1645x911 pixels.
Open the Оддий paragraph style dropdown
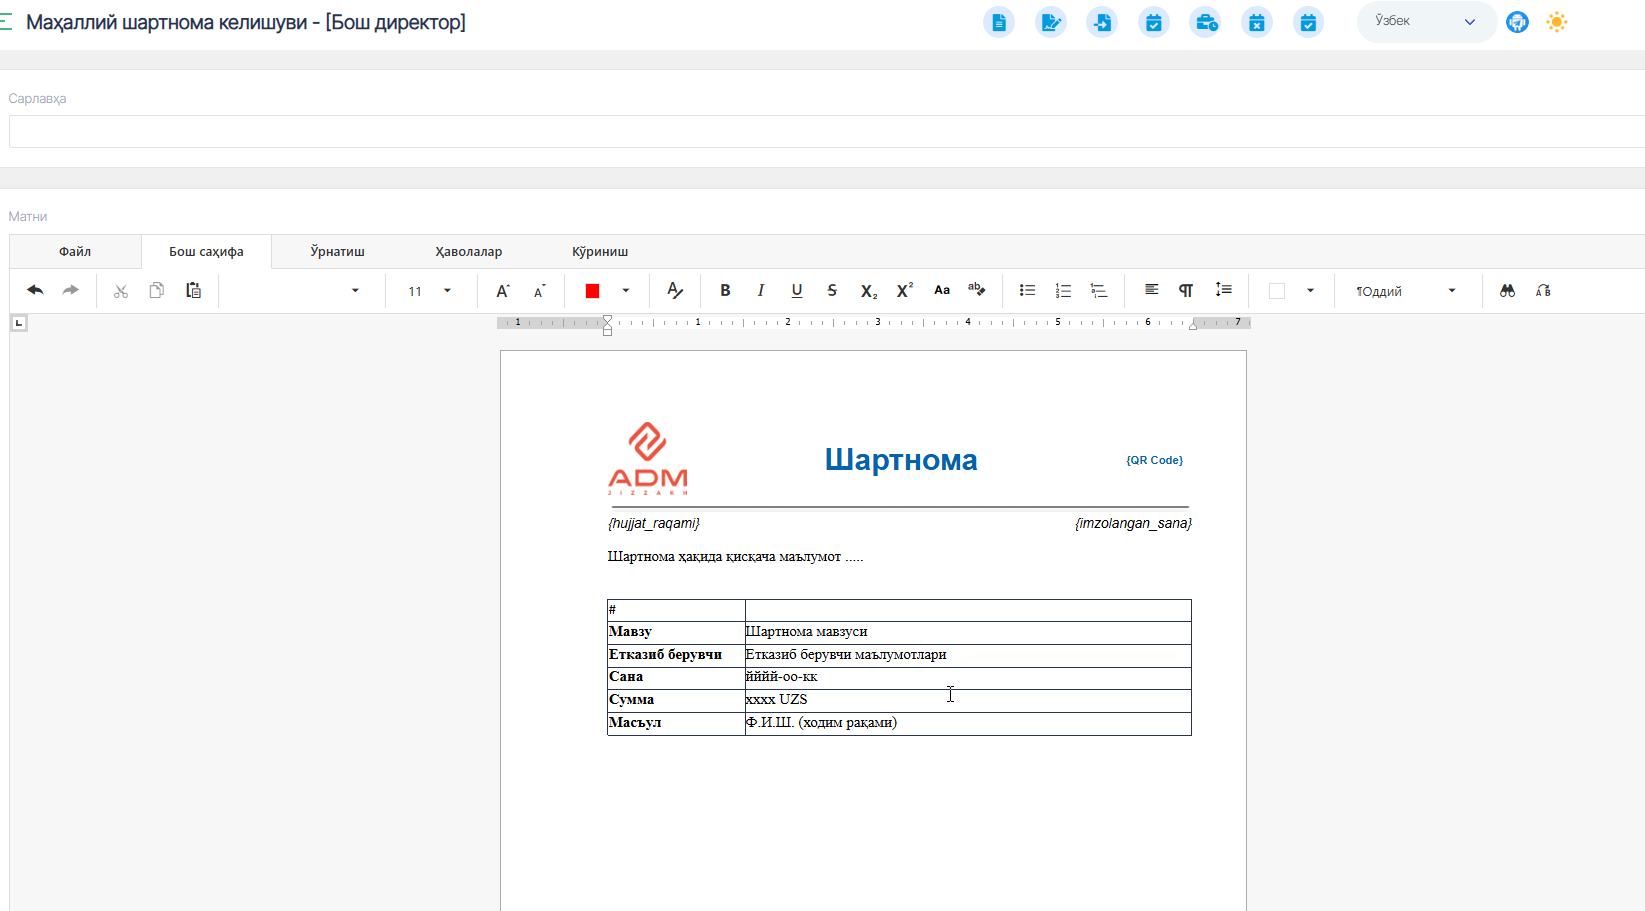click(1406, 291)
